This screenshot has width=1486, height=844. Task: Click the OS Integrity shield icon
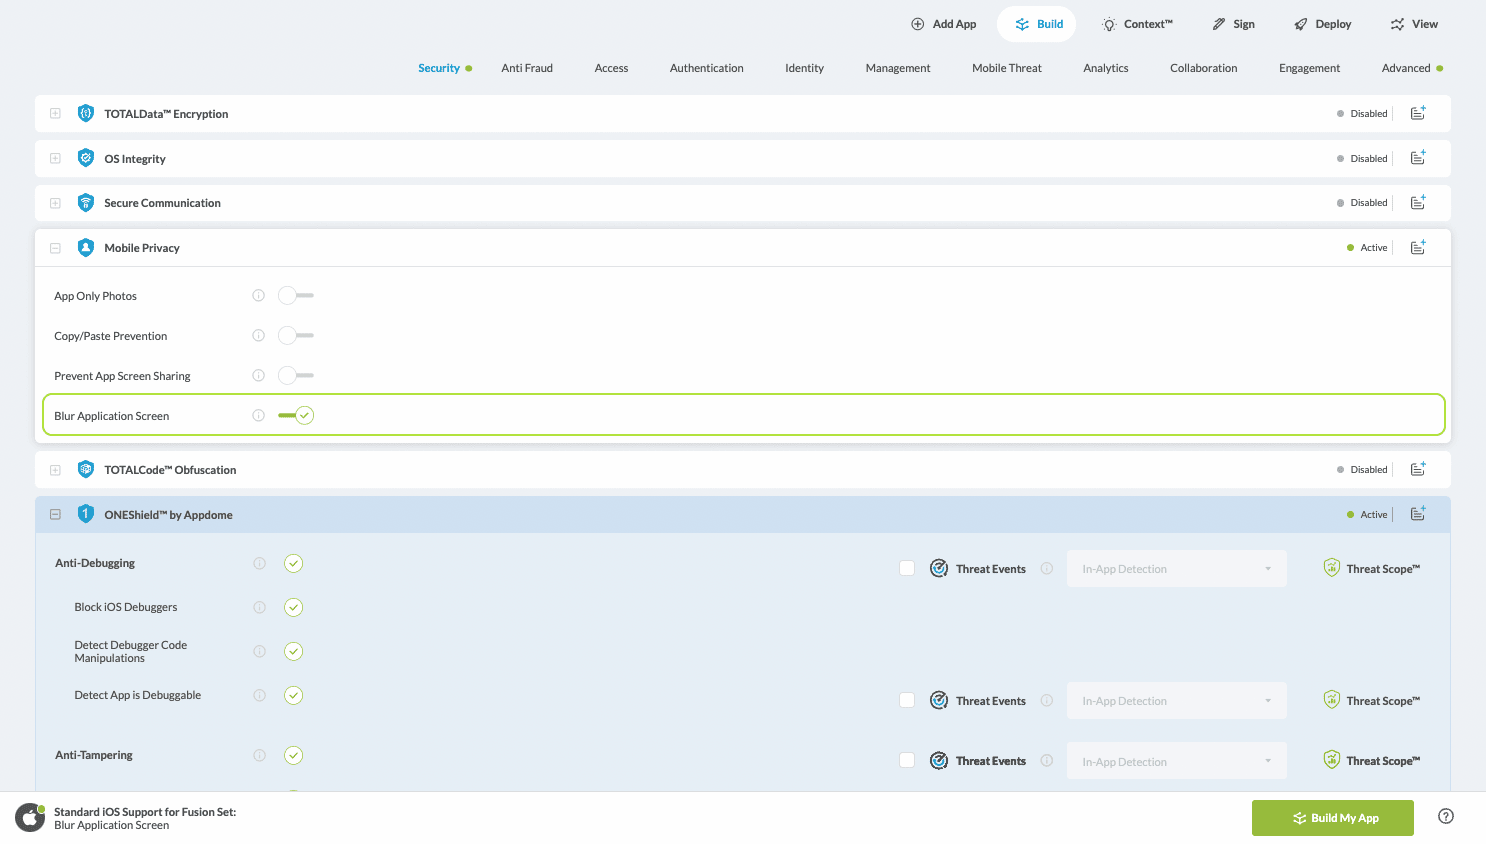pos(86,159)
